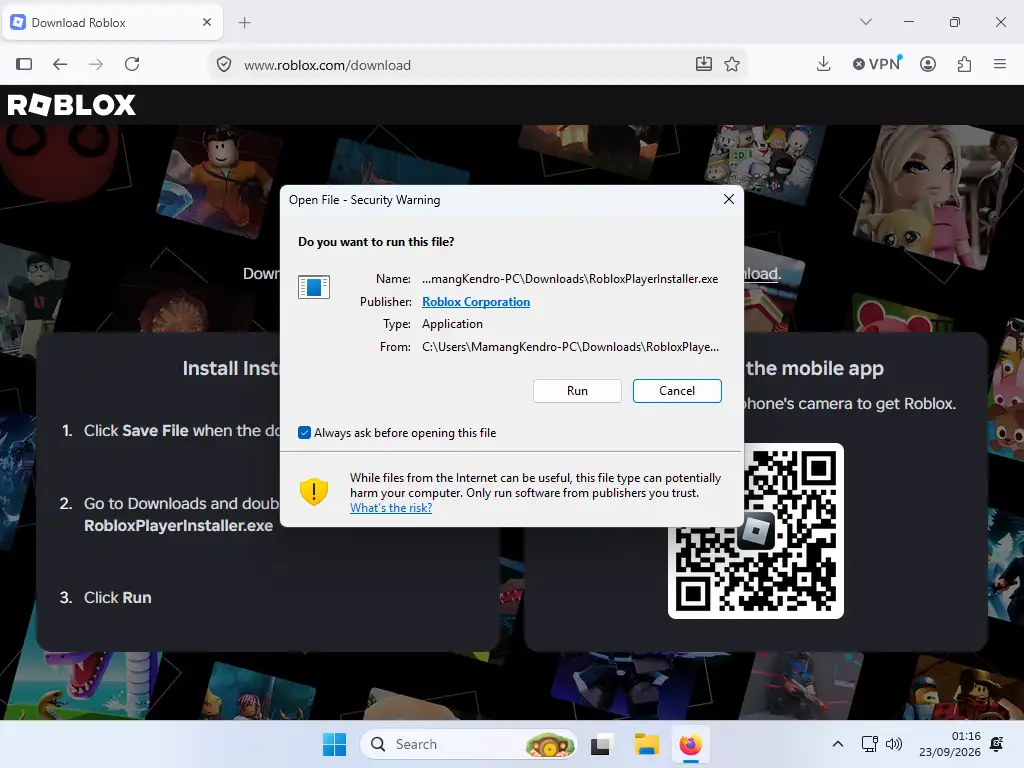This screenshot has width=1024, height=768.
Task: Select the Download Roblox tab
Action: 112,22
